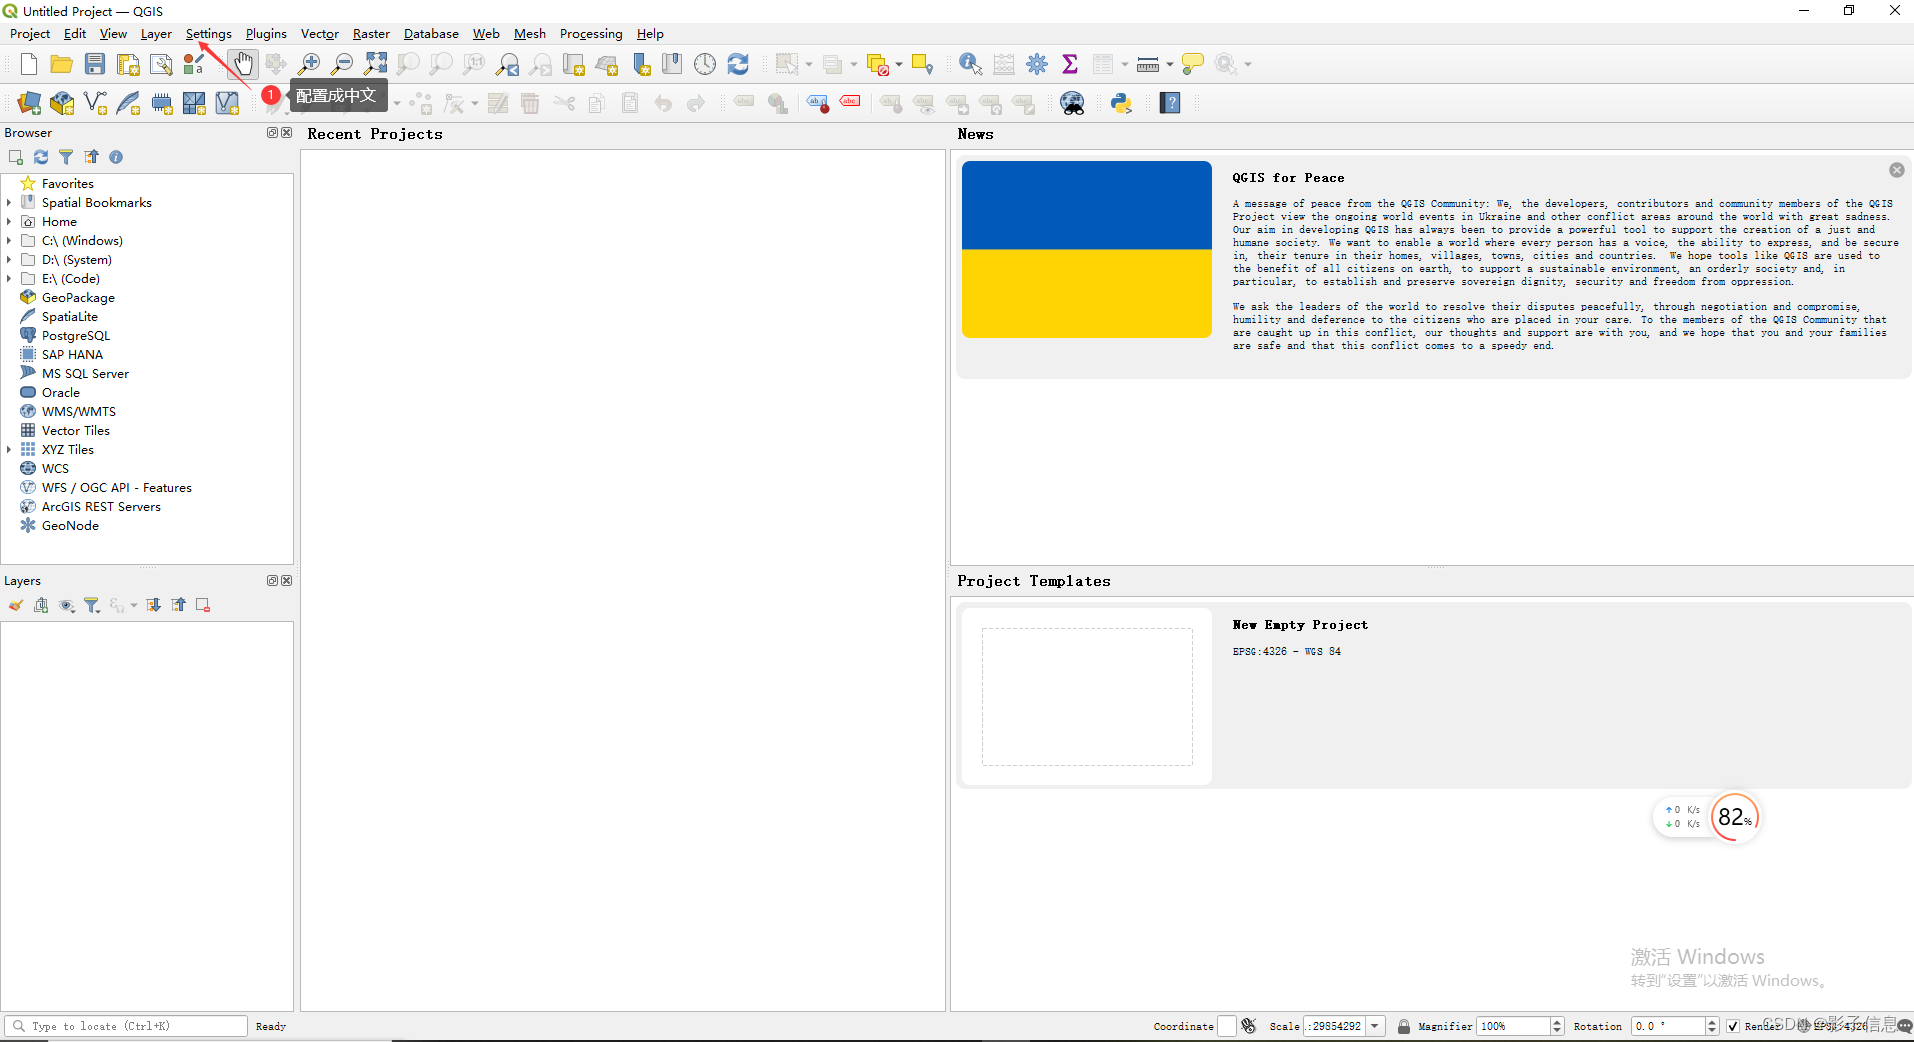This screenshot has height=1042, width=1914.
Task: Dismiss the QGIS for Peace news
Action: coord(1896,170)
